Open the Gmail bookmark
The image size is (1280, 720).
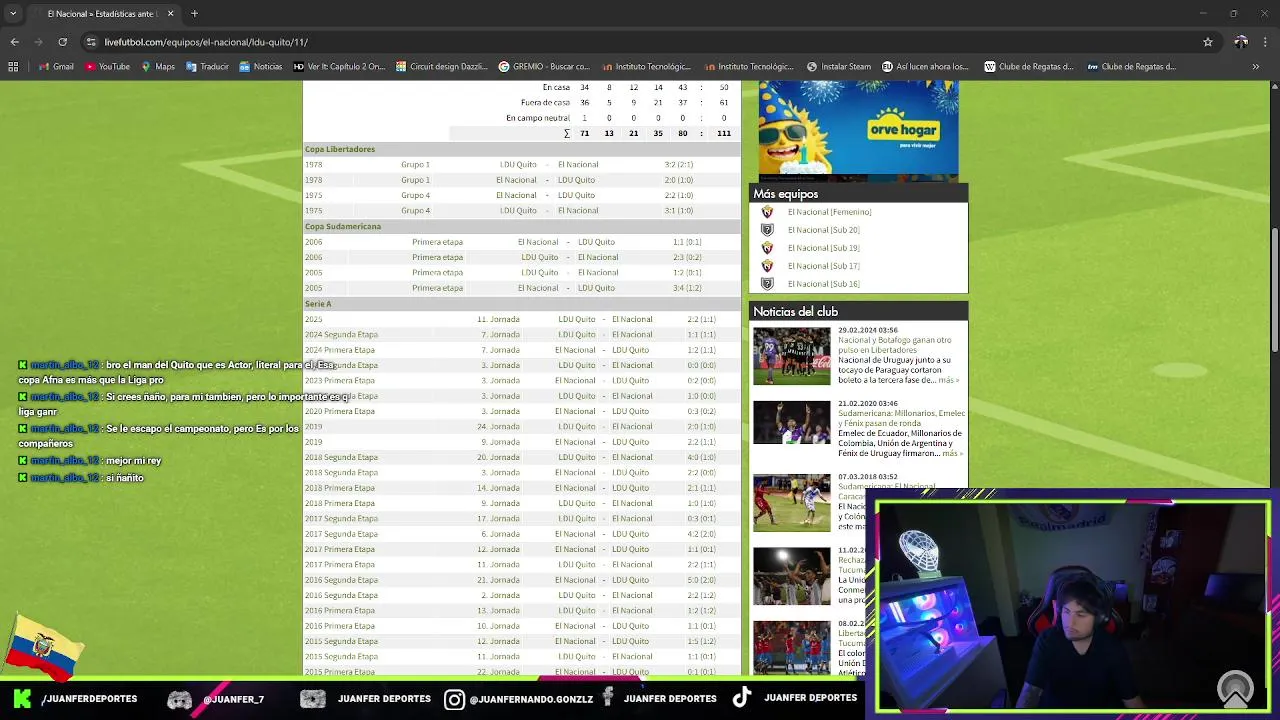point(57,67)
